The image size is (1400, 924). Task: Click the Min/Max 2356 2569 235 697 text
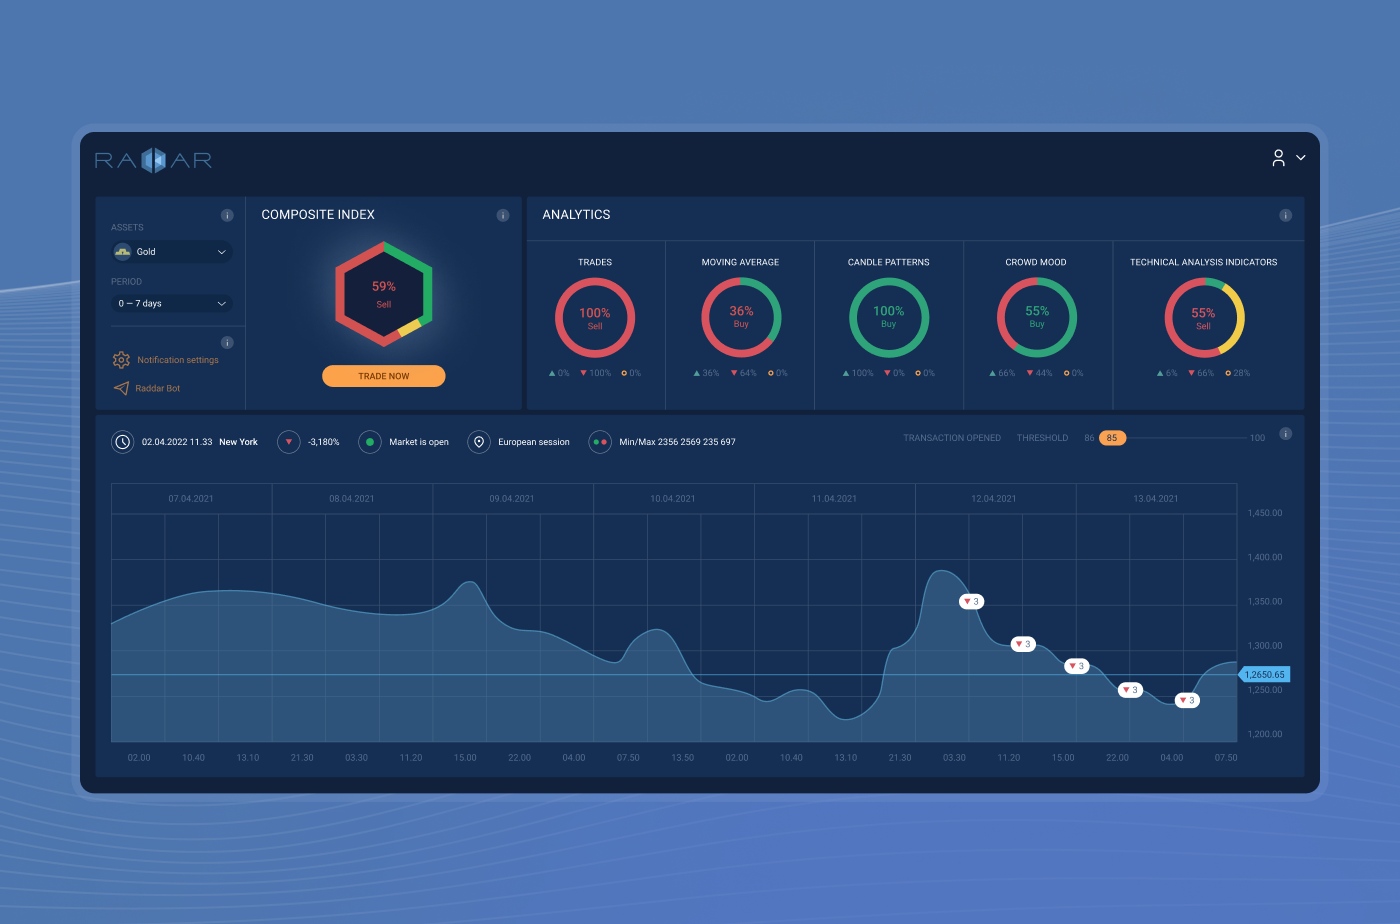point(677,442)
